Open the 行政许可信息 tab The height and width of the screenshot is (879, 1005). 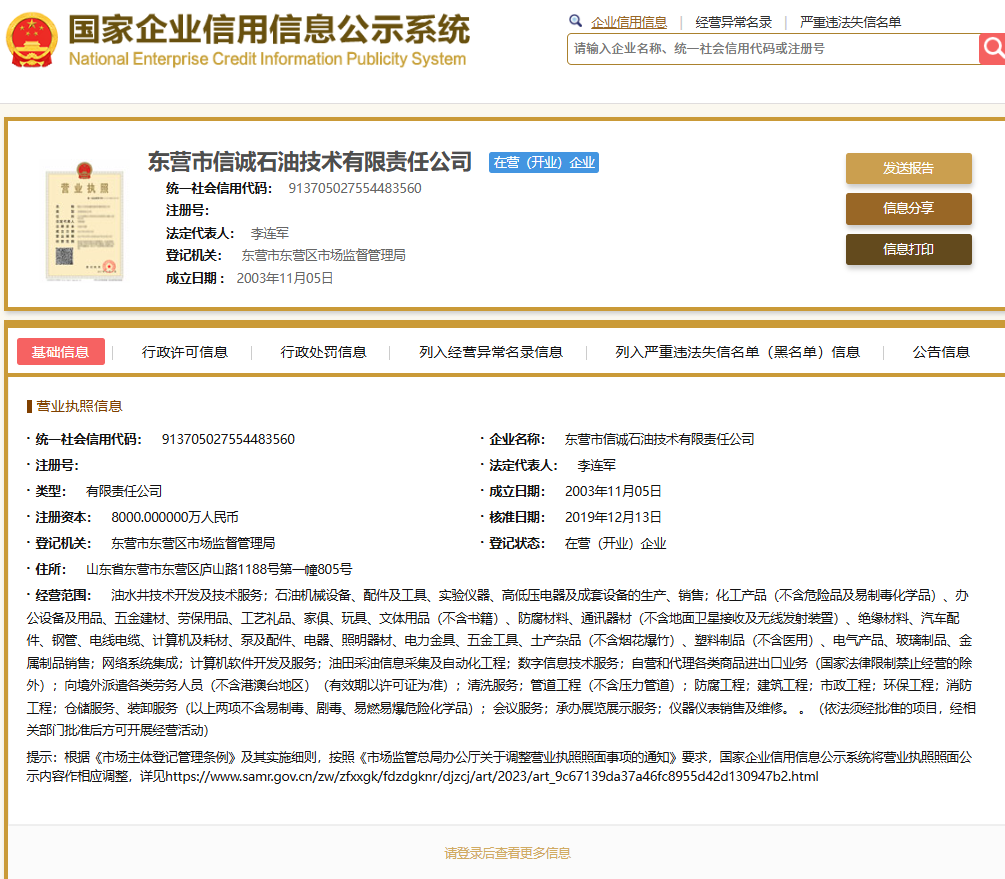185,352
